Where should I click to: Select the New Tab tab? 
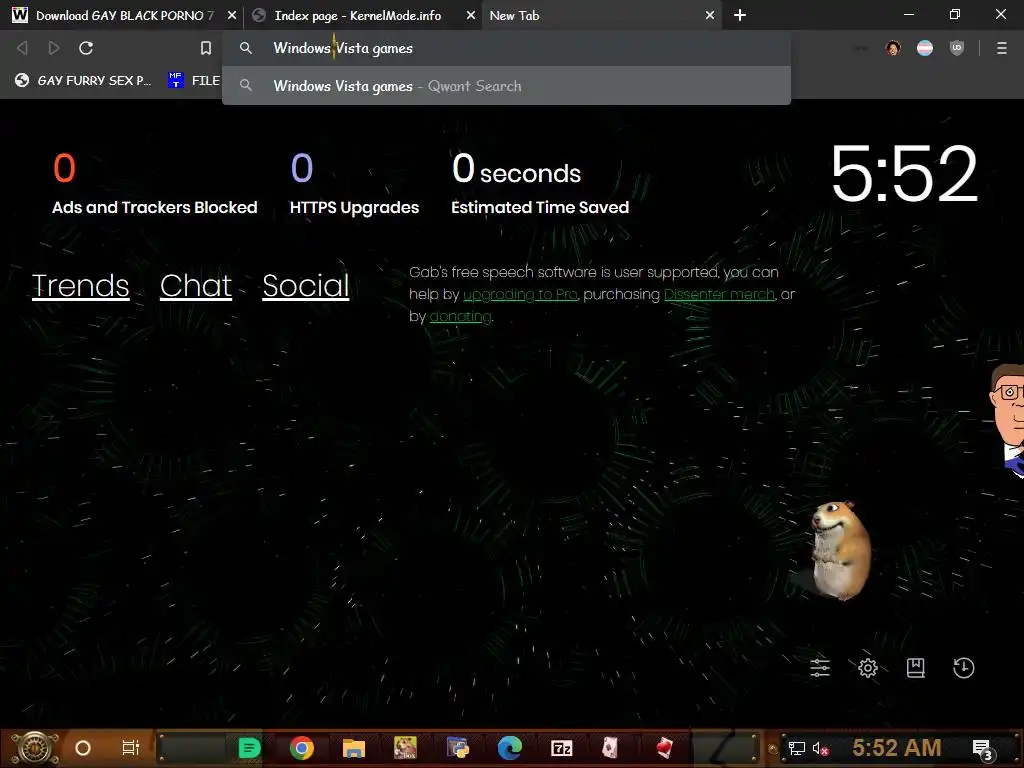tap(601, 15)
